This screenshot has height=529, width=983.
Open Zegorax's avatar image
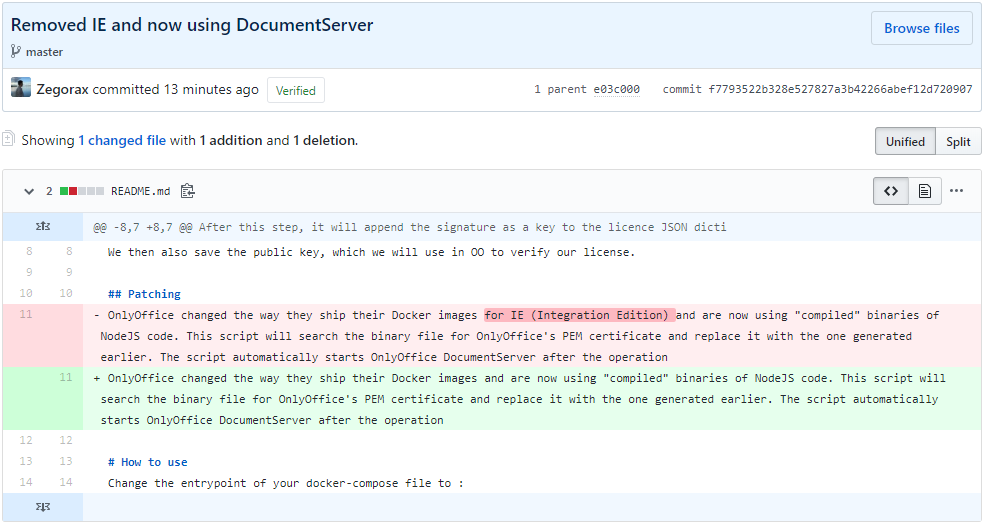pyautogui.click(x=21, y=87)
